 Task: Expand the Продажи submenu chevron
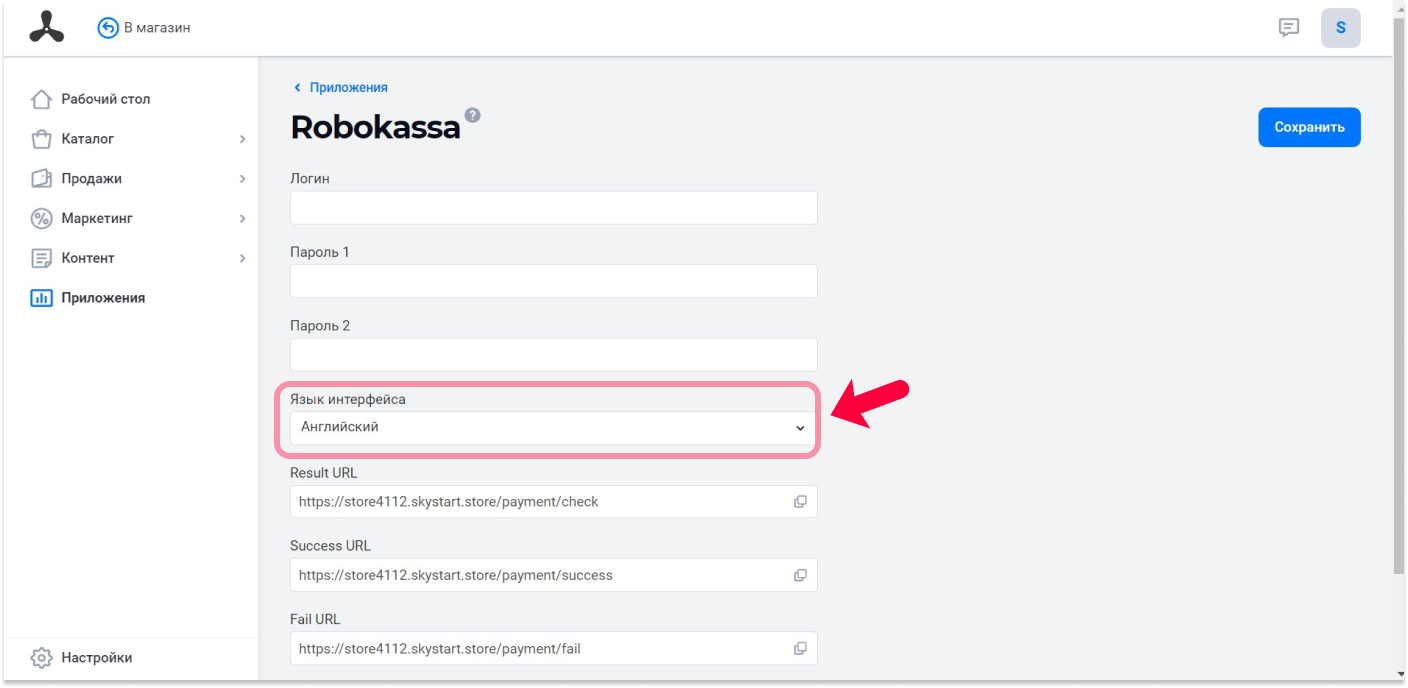tap(242, 179)
